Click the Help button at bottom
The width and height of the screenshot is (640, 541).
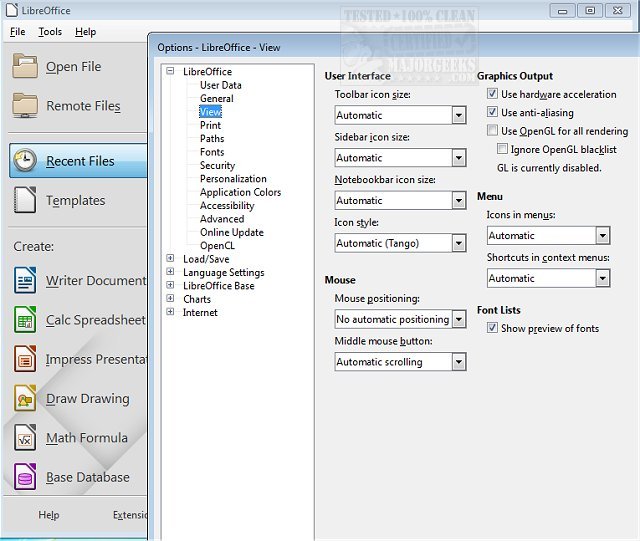pos(49,515)
